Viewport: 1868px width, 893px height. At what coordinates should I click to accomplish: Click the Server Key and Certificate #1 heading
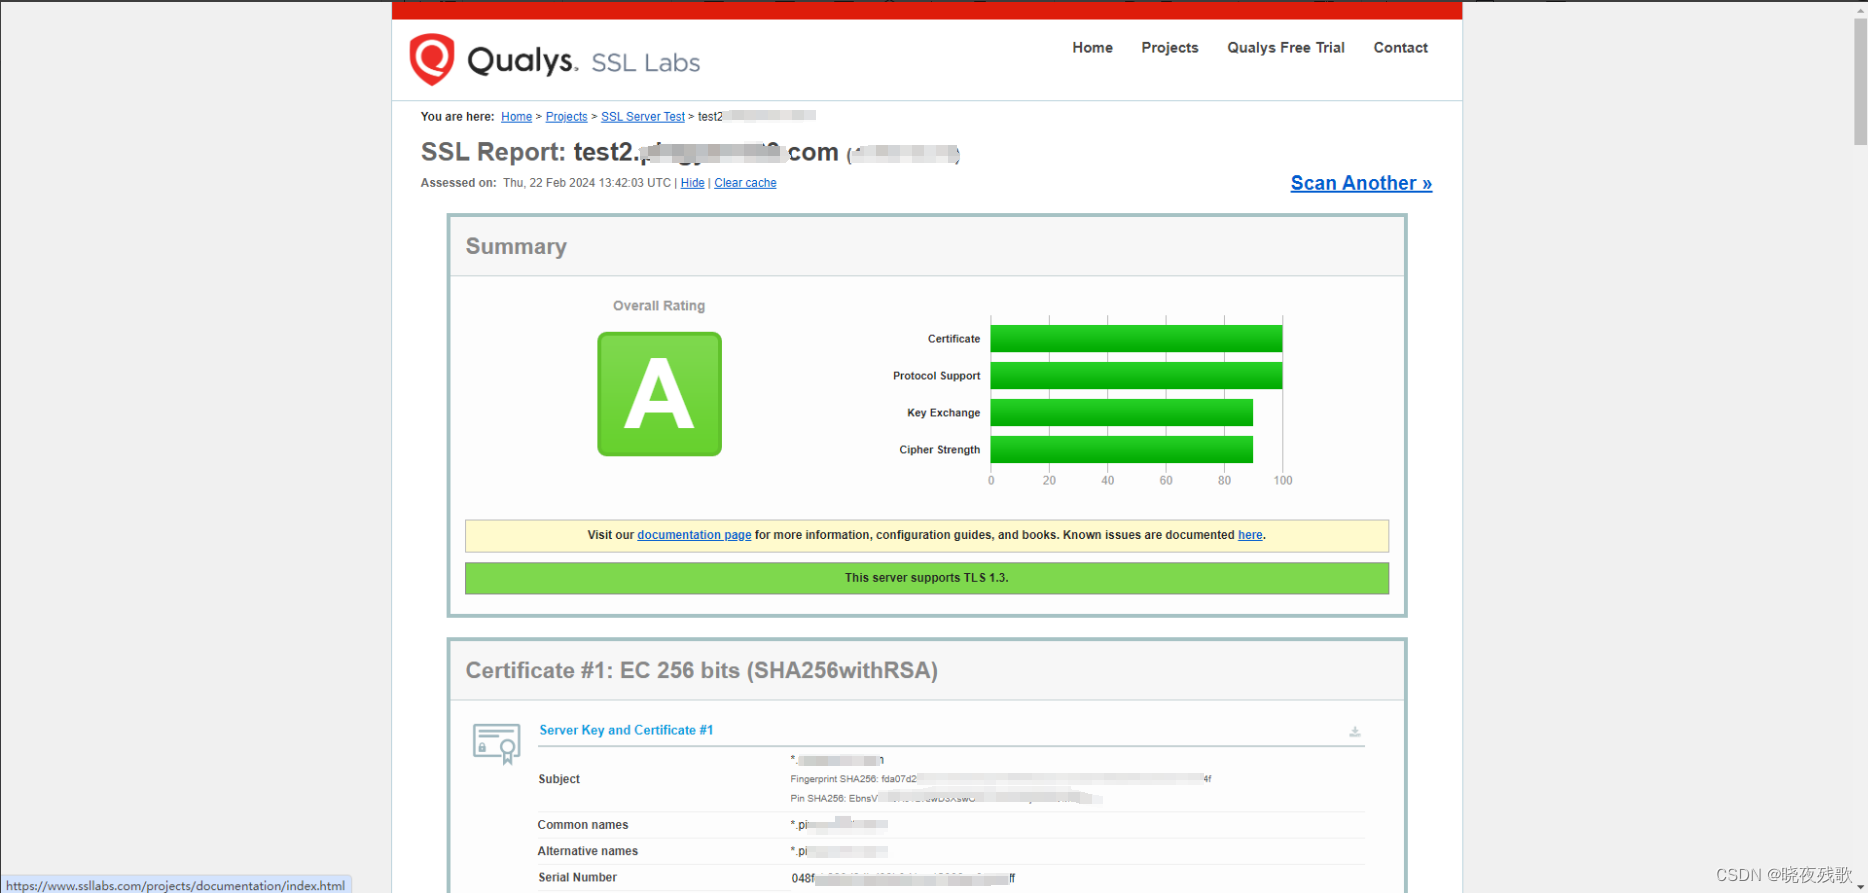[626, 730]
